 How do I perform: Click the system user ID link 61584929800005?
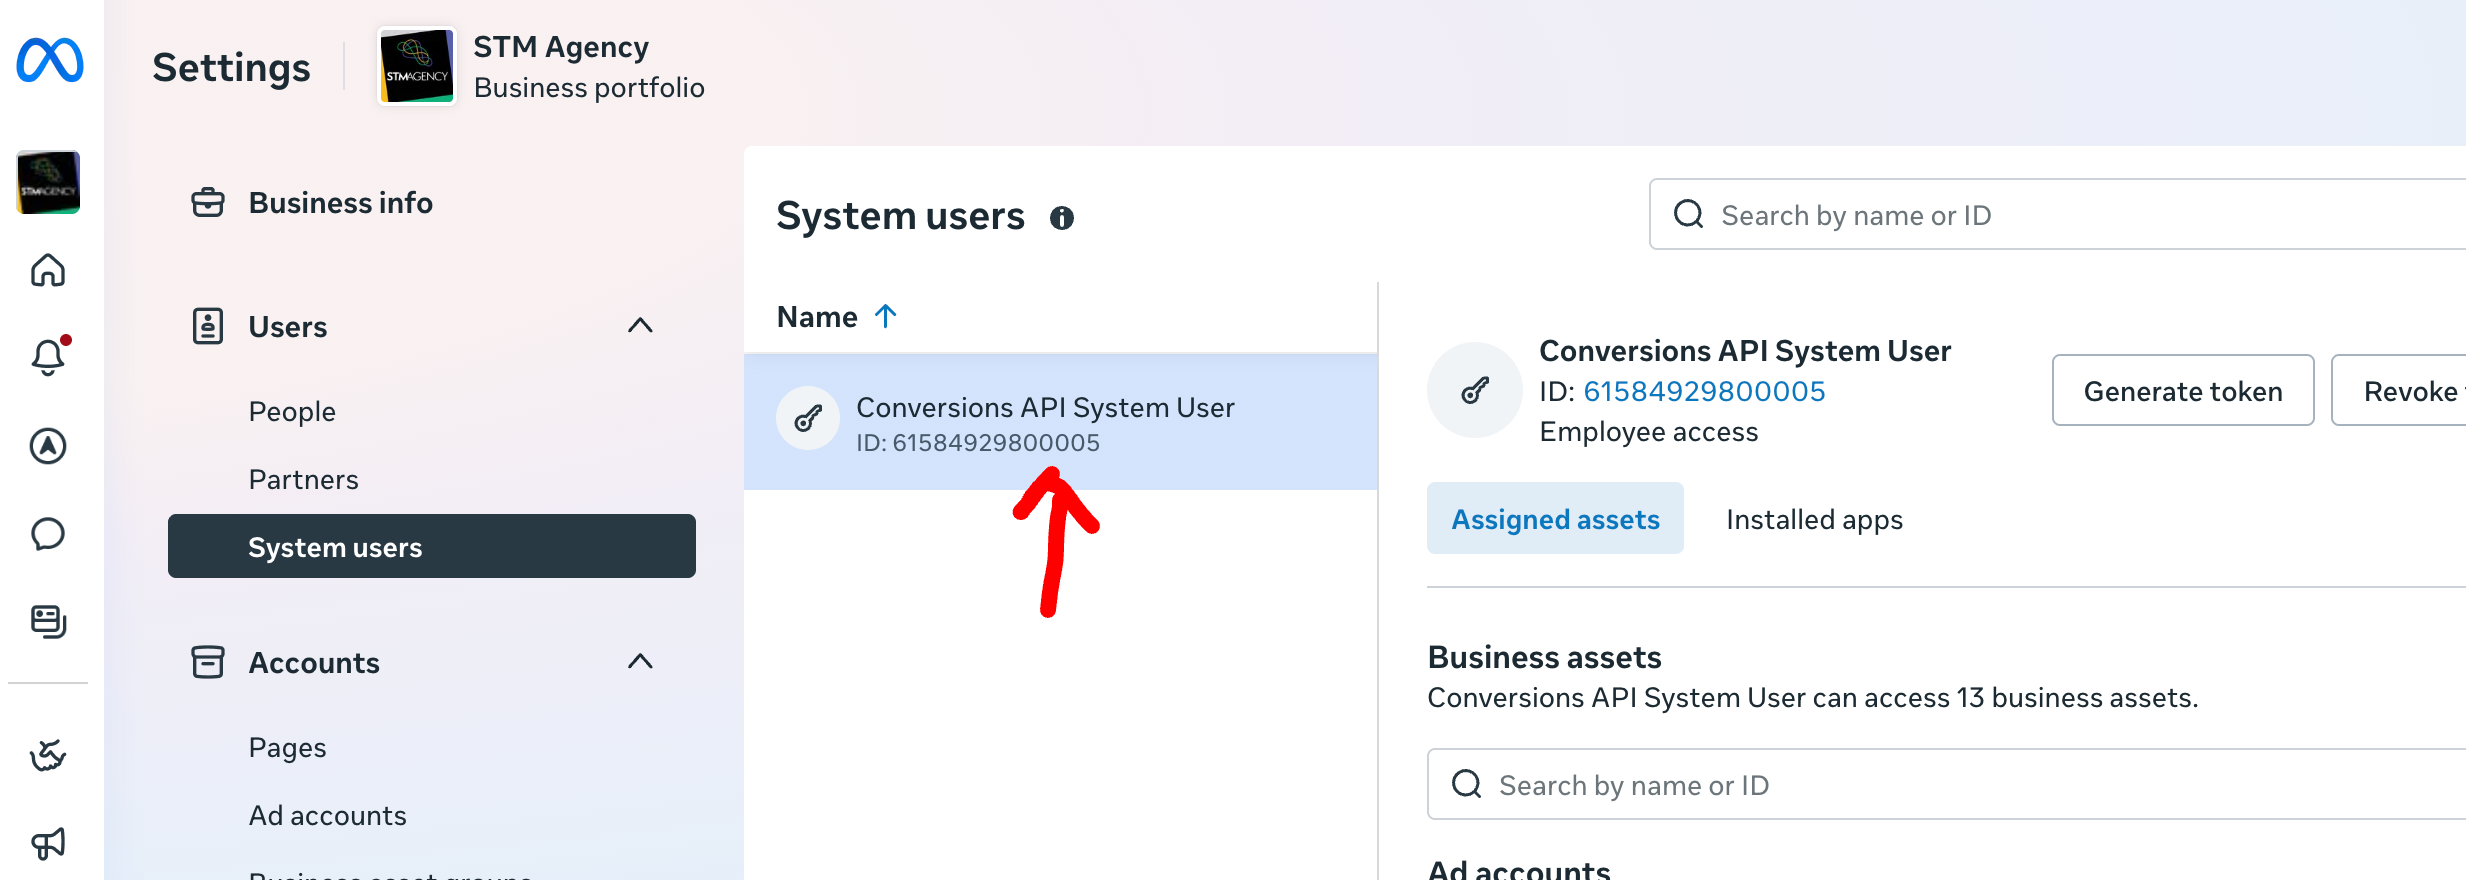(1704, 391)
